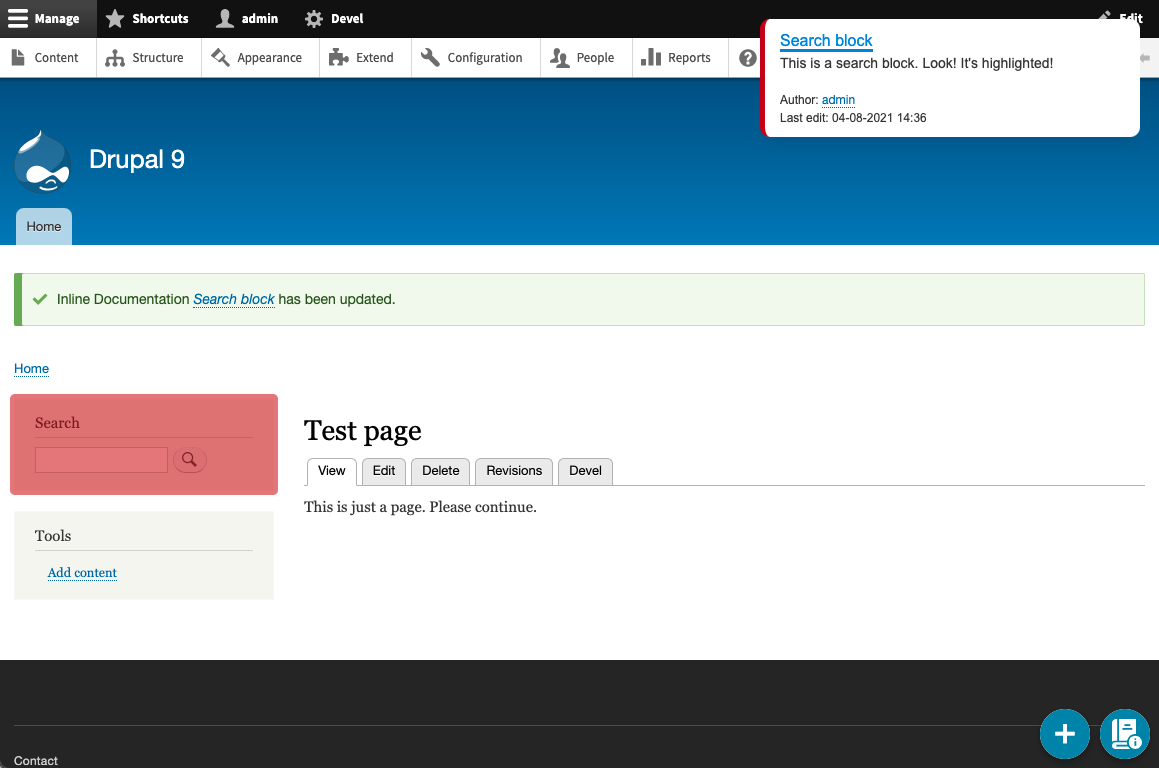Select the Appearance paintbrush icon
The image size is (1159, 768).
221,58
